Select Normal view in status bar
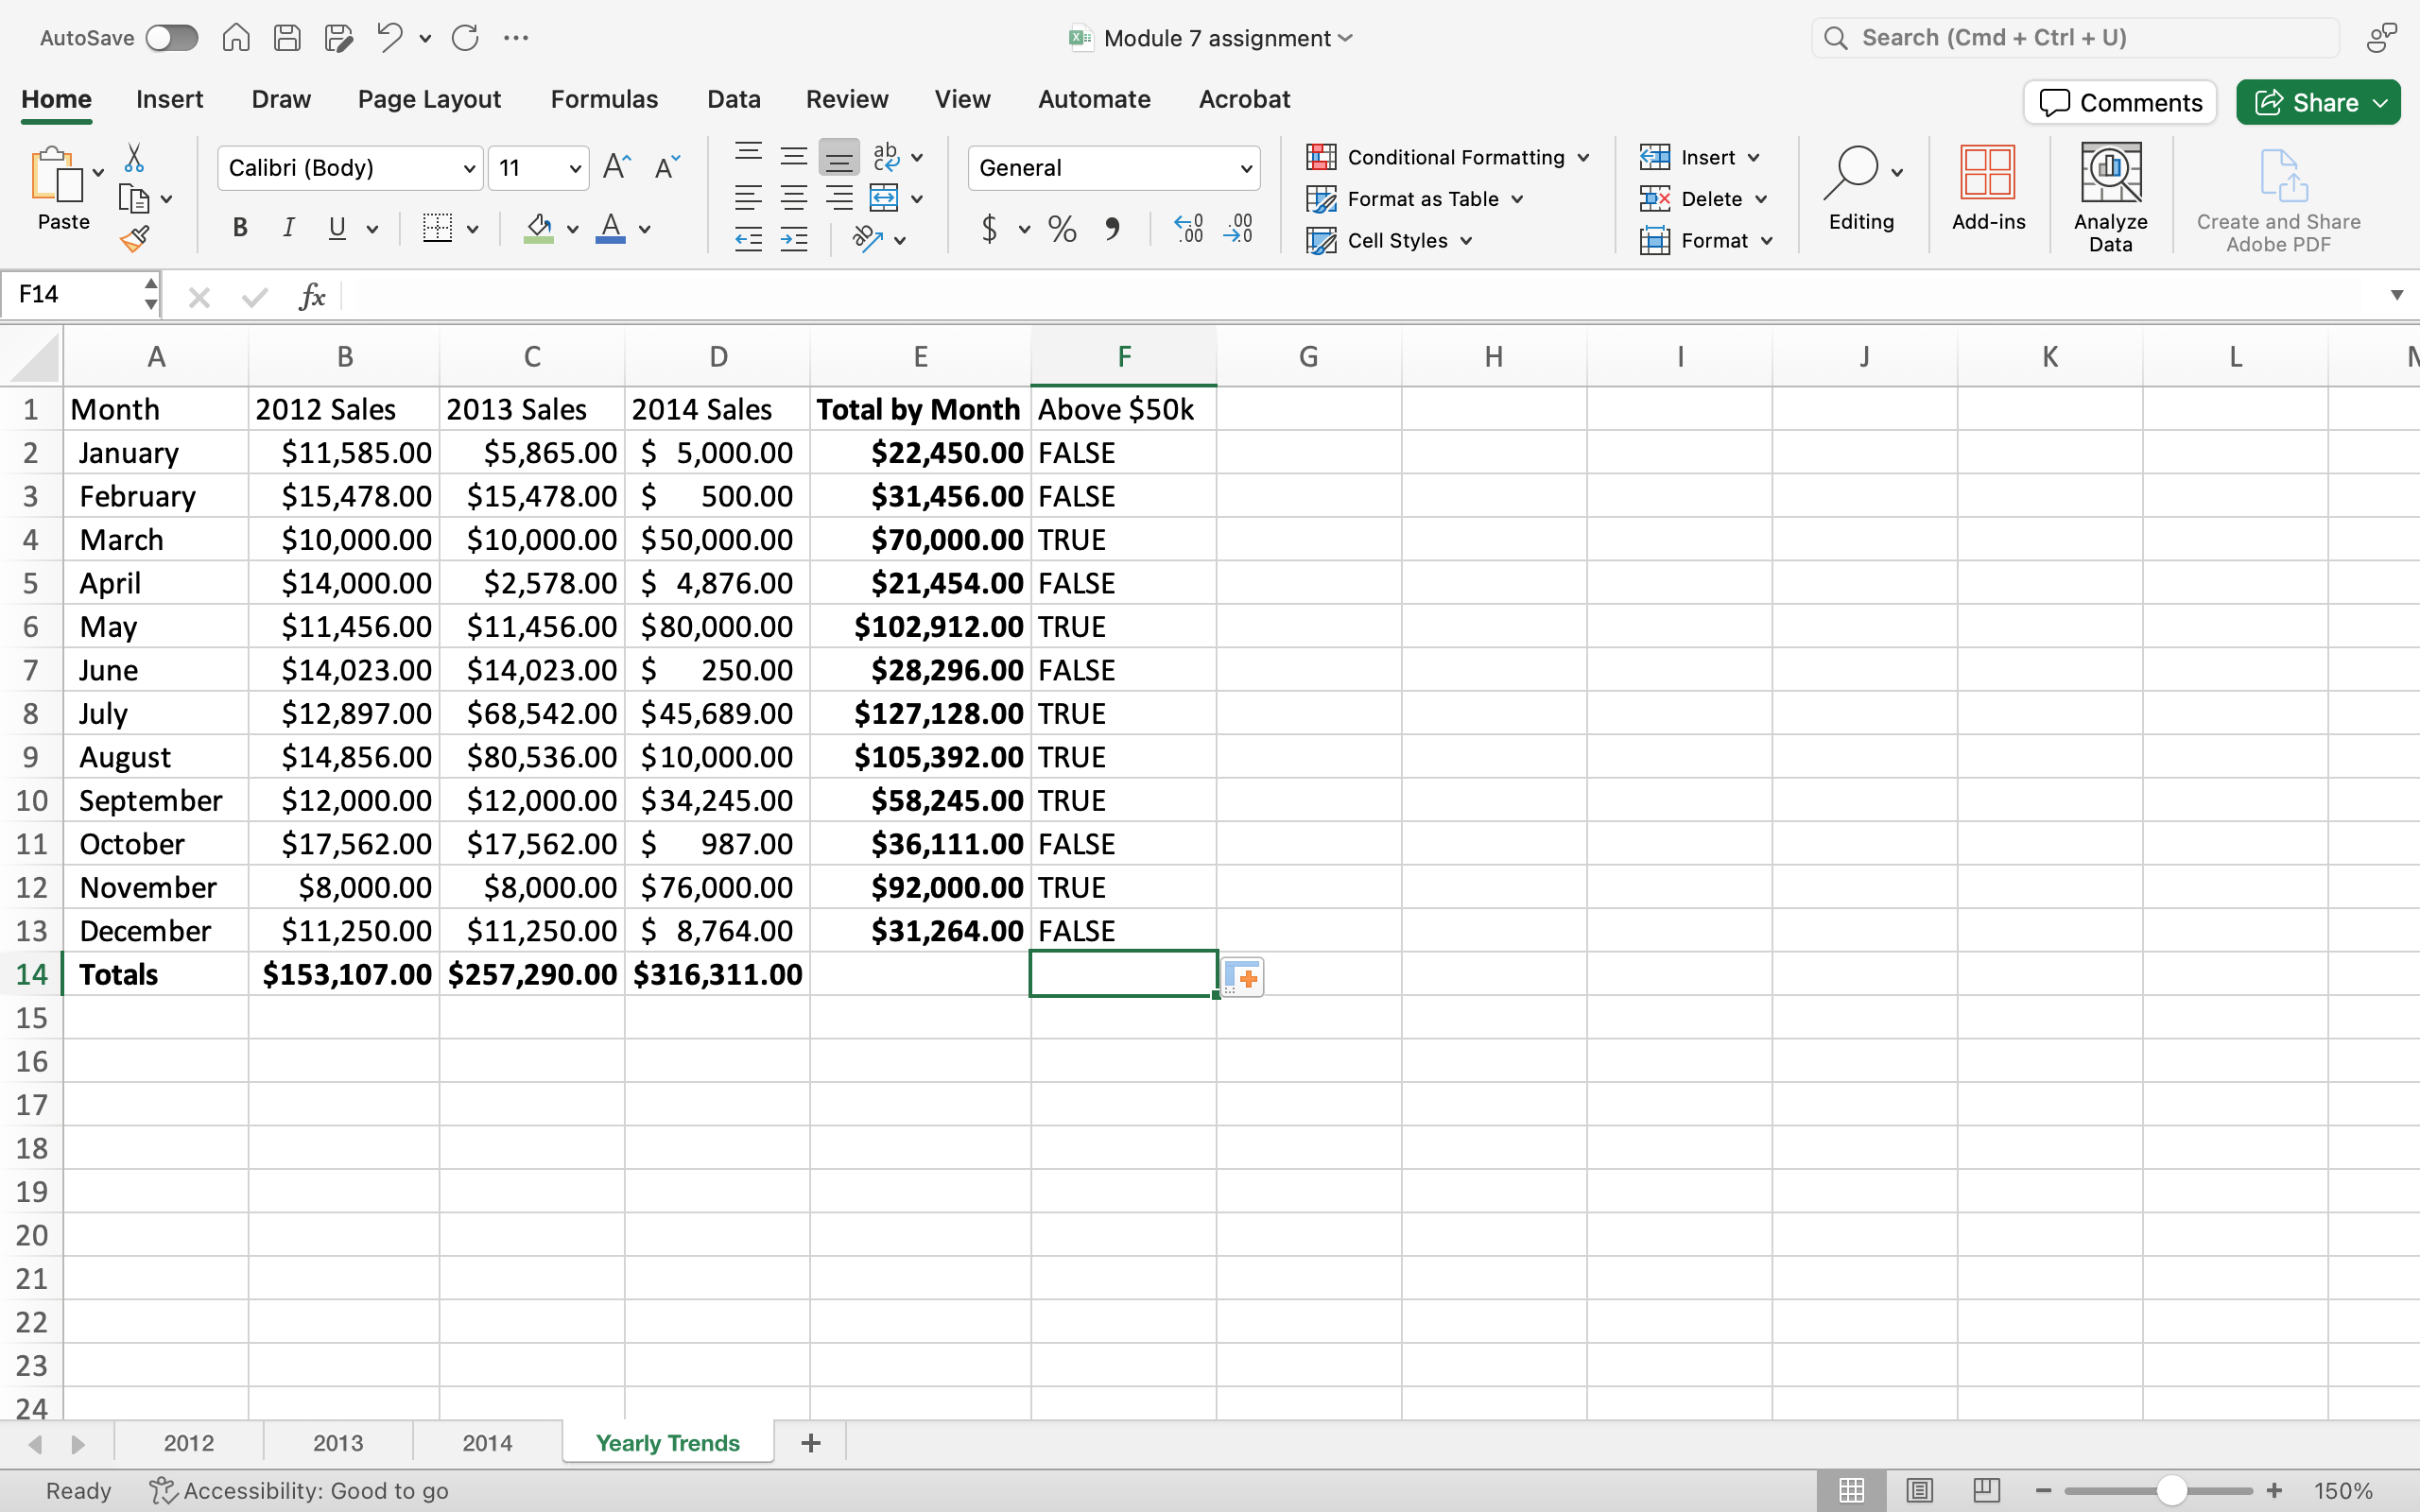This screenshot has height=1512, width=2420. tap(1851, 1490)
